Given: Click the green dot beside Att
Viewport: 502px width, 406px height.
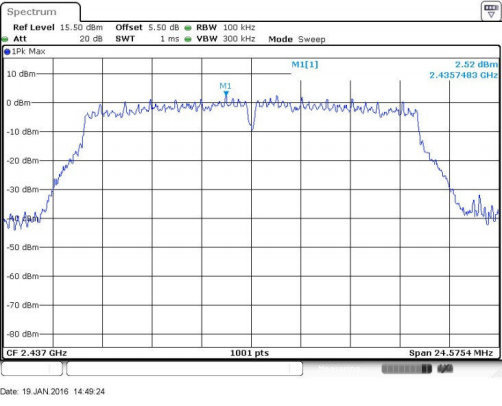Looking at the screenshot, I should (5, 39).
